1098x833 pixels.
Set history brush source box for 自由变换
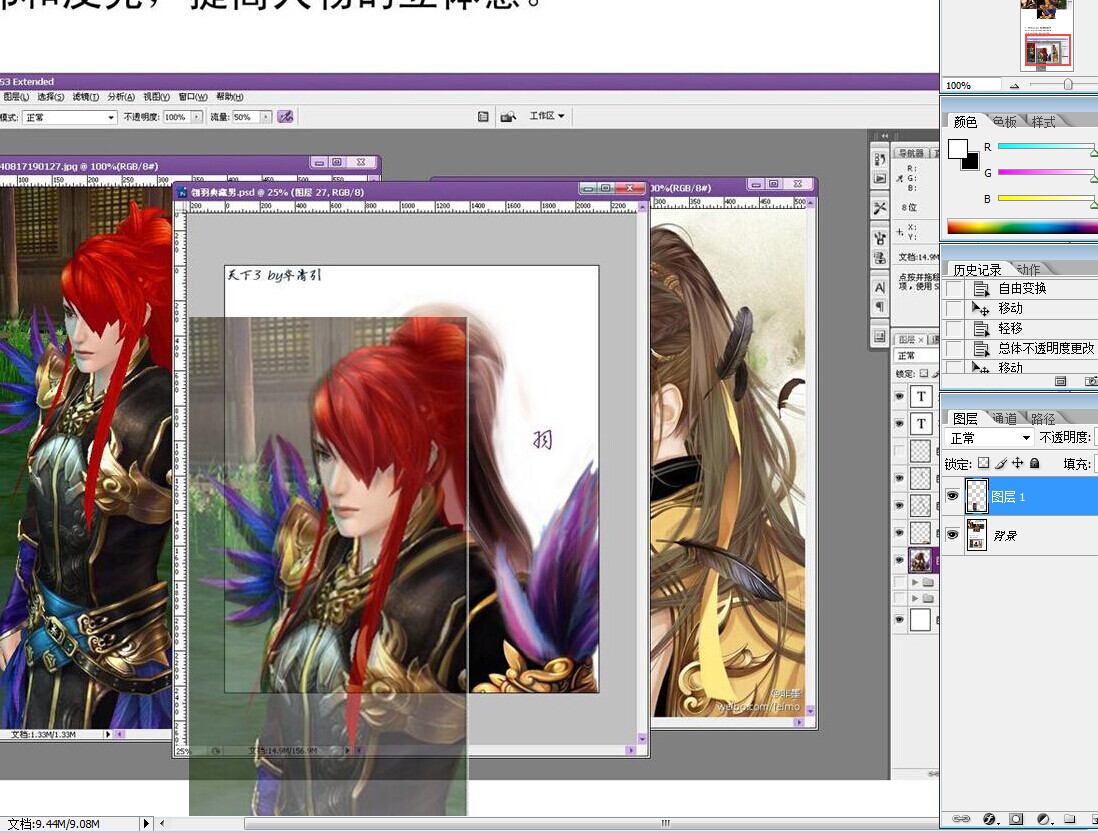pos(954,288)
